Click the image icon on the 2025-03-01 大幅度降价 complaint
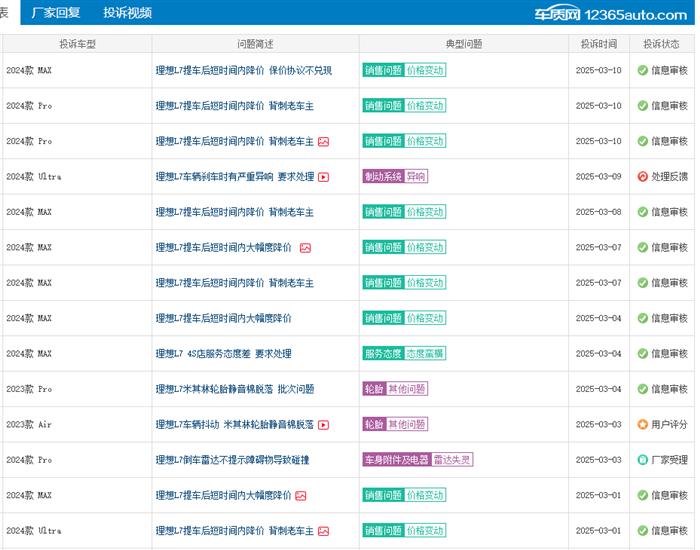700x550 pixels. pyautogui.click(x=301, y=496)
